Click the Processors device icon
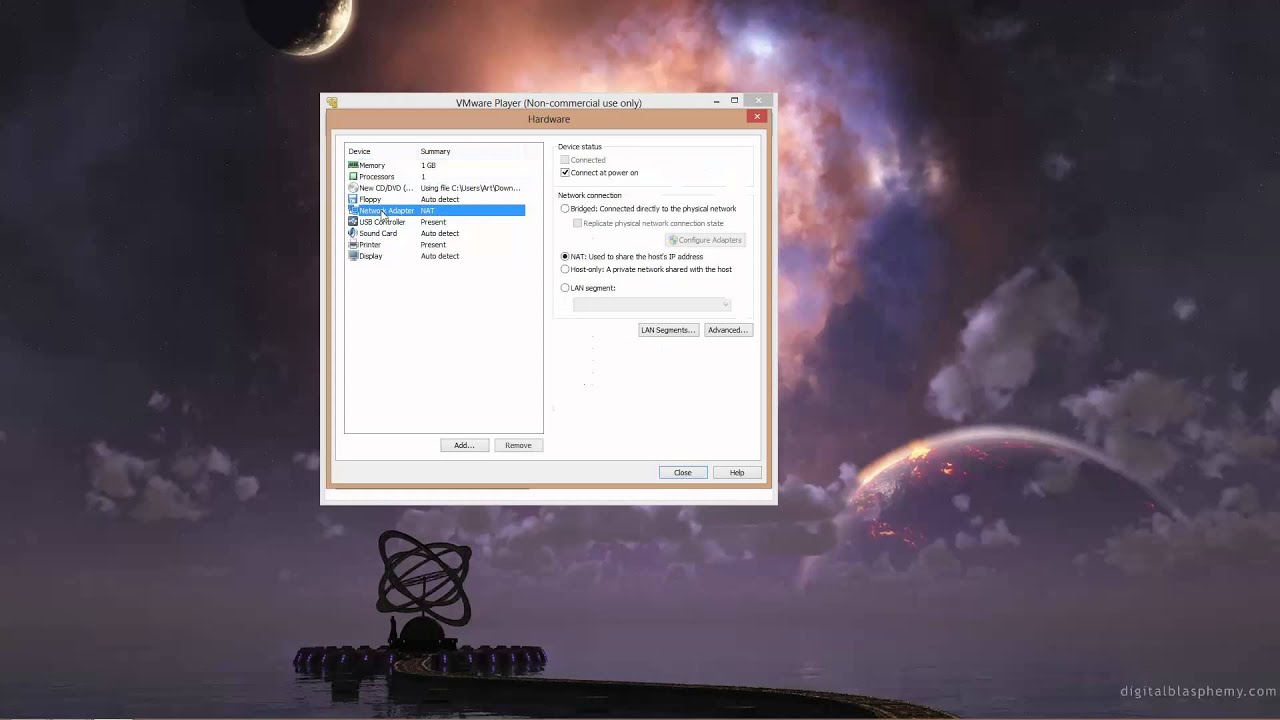 (353, 176)
